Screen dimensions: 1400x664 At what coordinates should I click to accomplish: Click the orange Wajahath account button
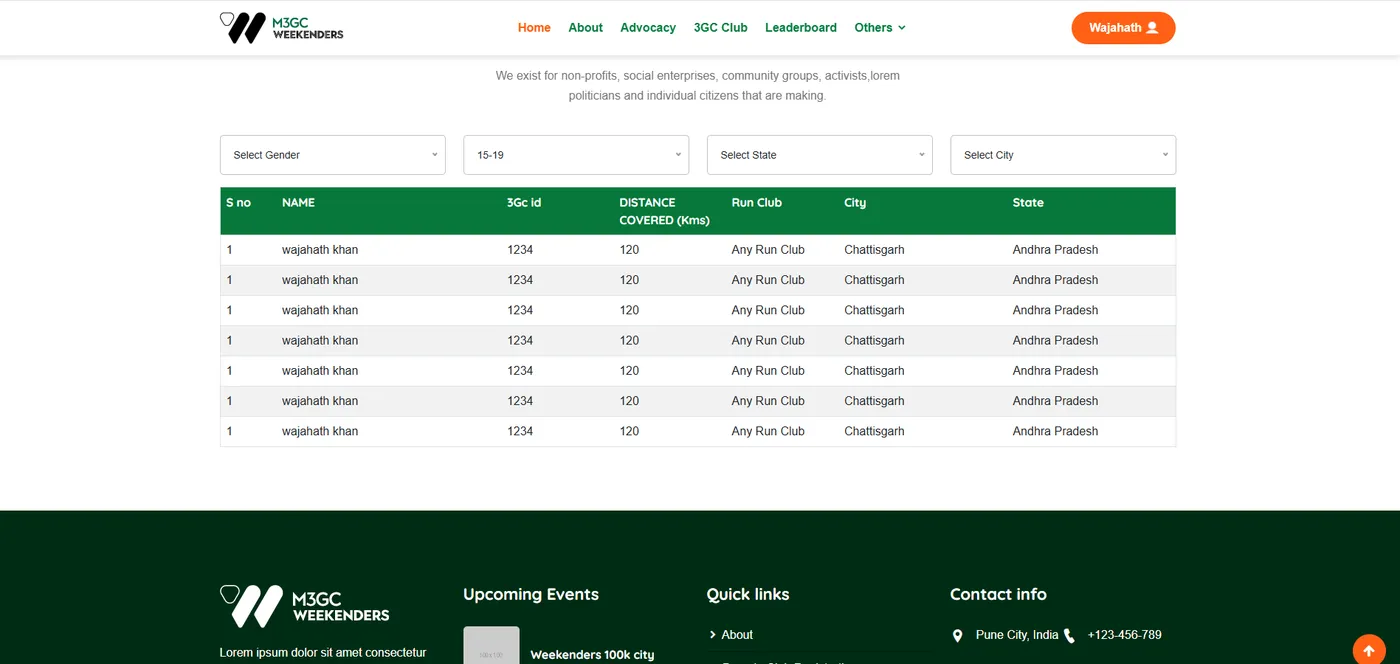(1123, 28)
